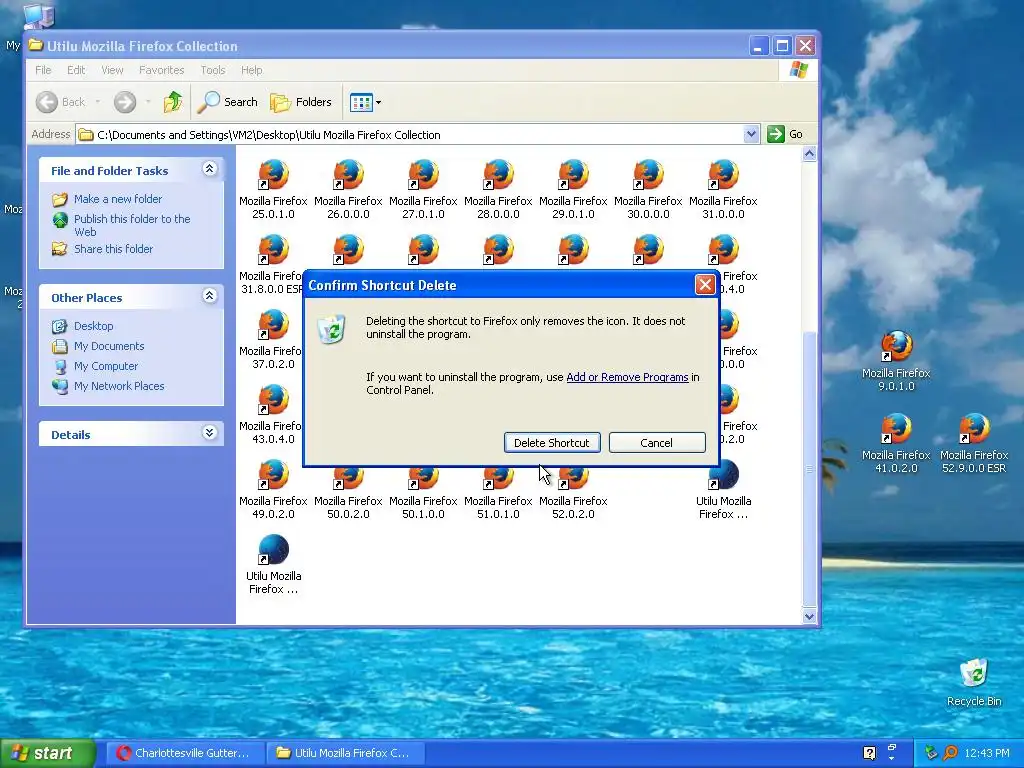1024x768 pixels.
Task: Click Share this folder link
Action: pos(113,249)
